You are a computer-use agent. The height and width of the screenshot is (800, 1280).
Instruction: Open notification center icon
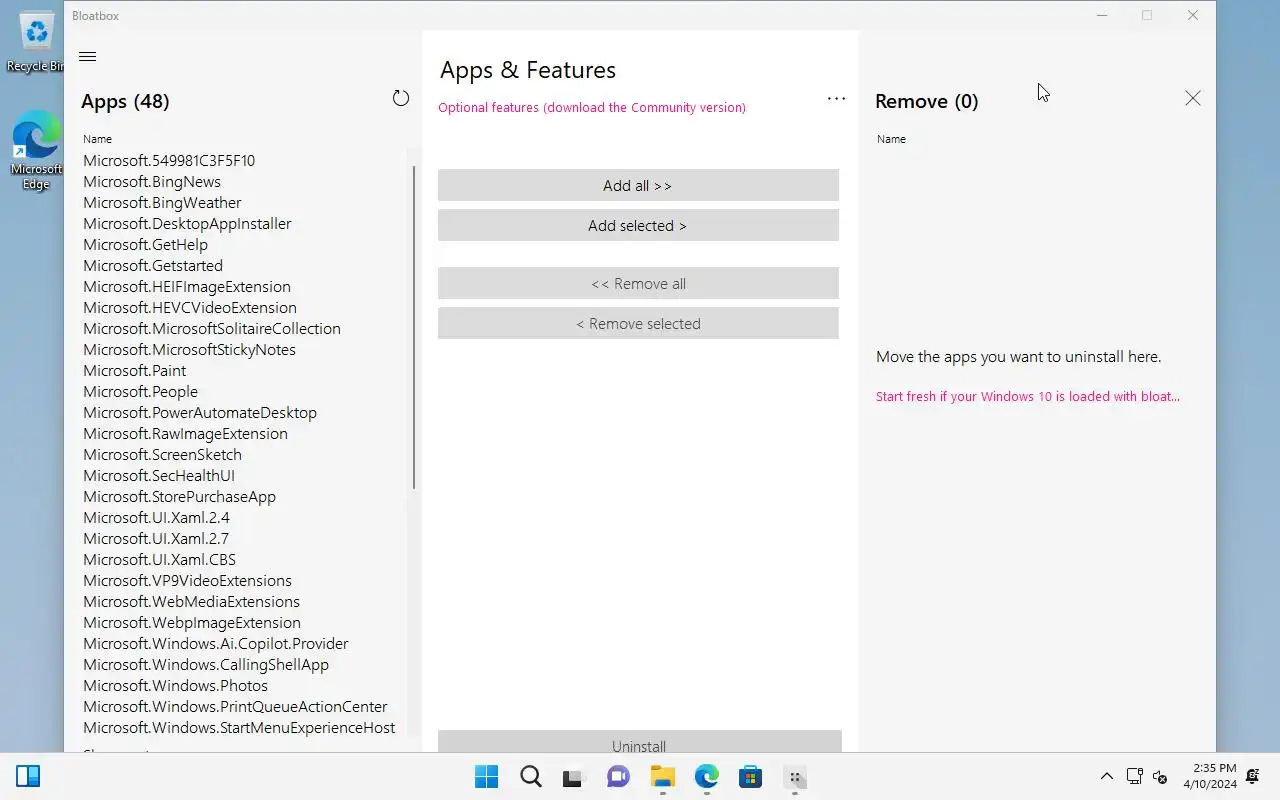click(1253, 776)
